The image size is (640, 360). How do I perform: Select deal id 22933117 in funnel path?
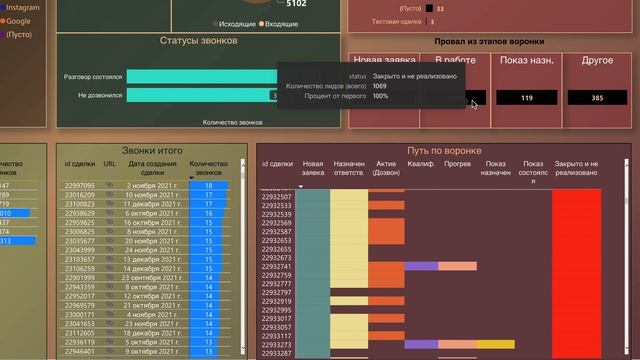(277, 336)
